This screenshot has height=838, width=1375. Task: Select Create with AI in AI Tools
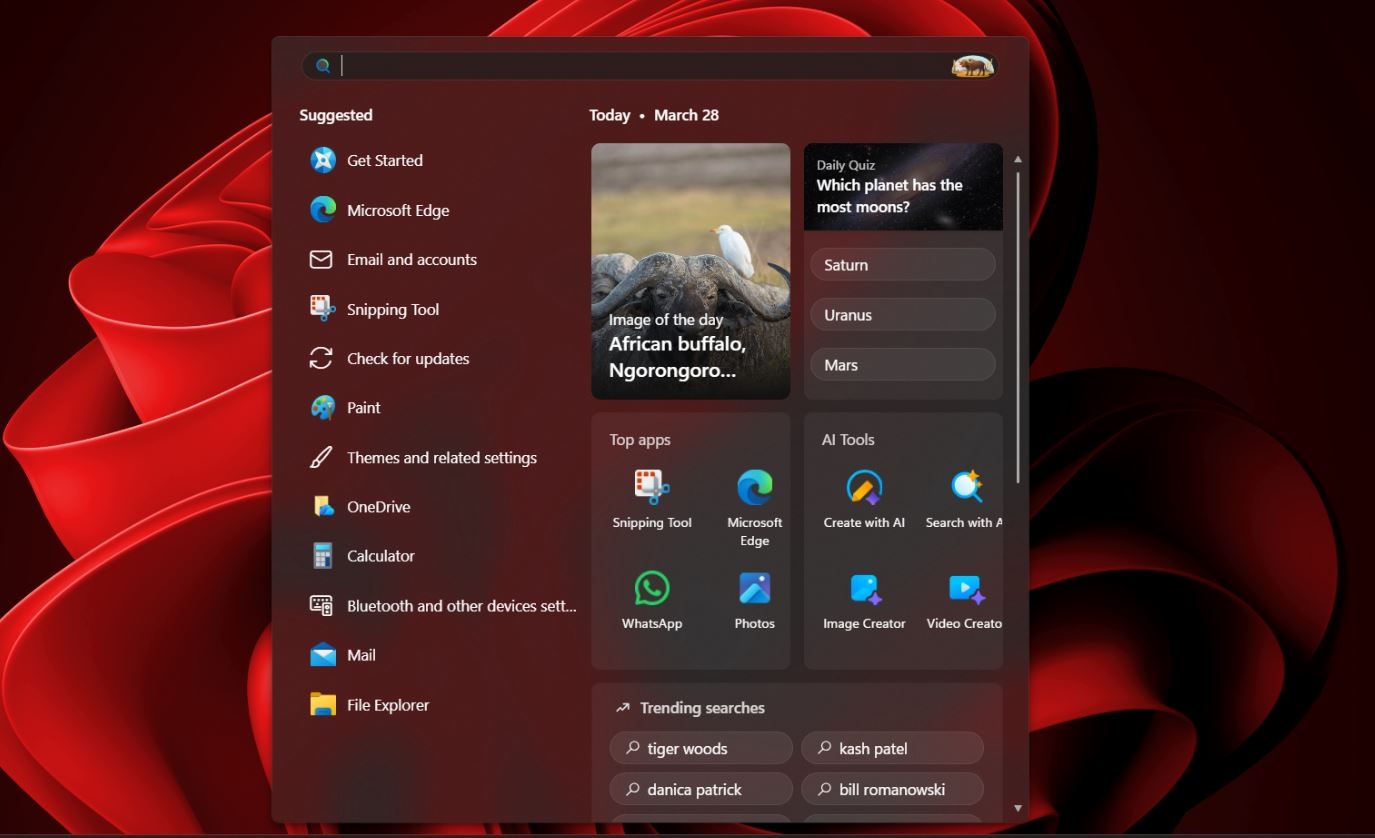coord(863,490)
